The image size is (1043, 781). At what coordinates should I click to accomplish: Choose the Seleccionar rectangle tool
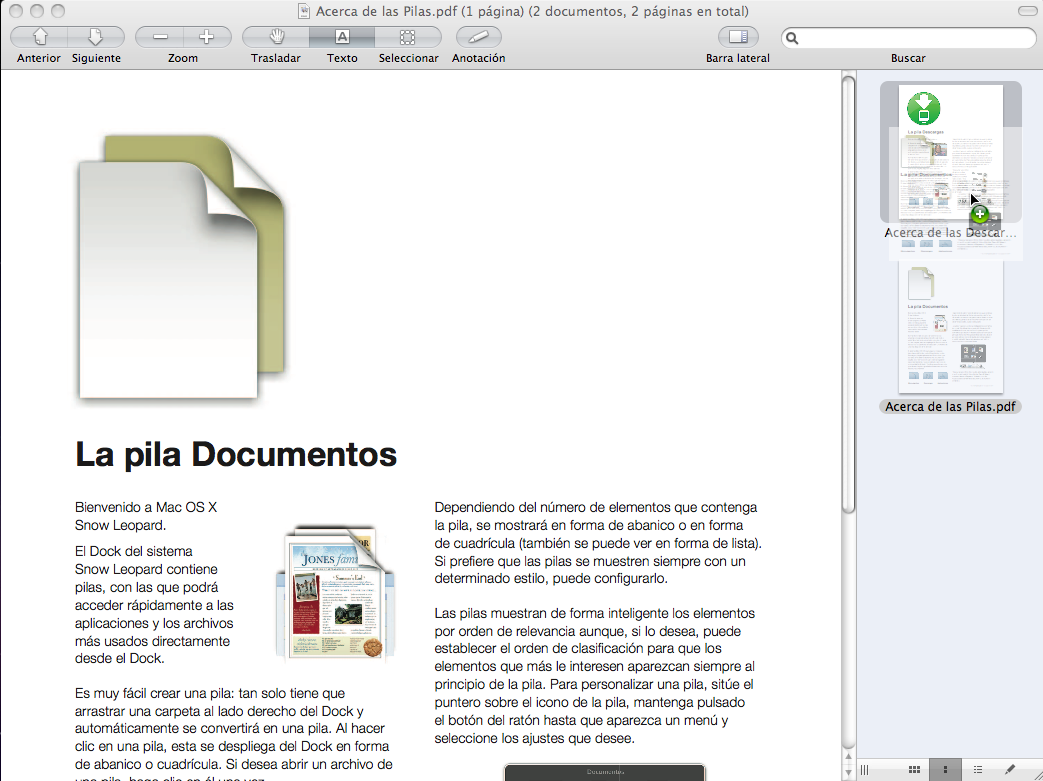click(408, 37)
